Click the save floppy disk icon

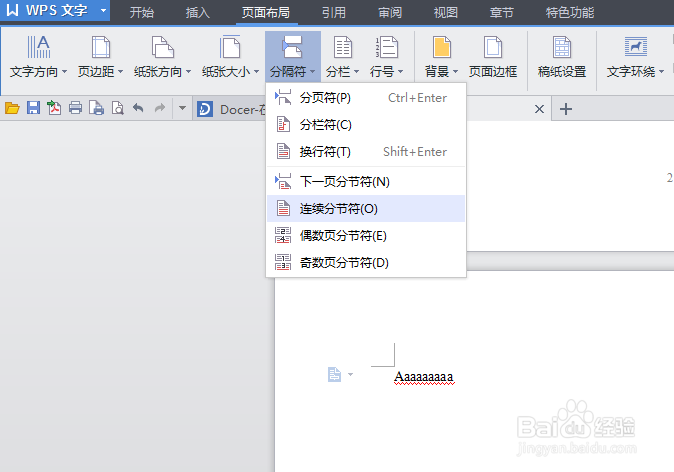[x=33, y=108]
